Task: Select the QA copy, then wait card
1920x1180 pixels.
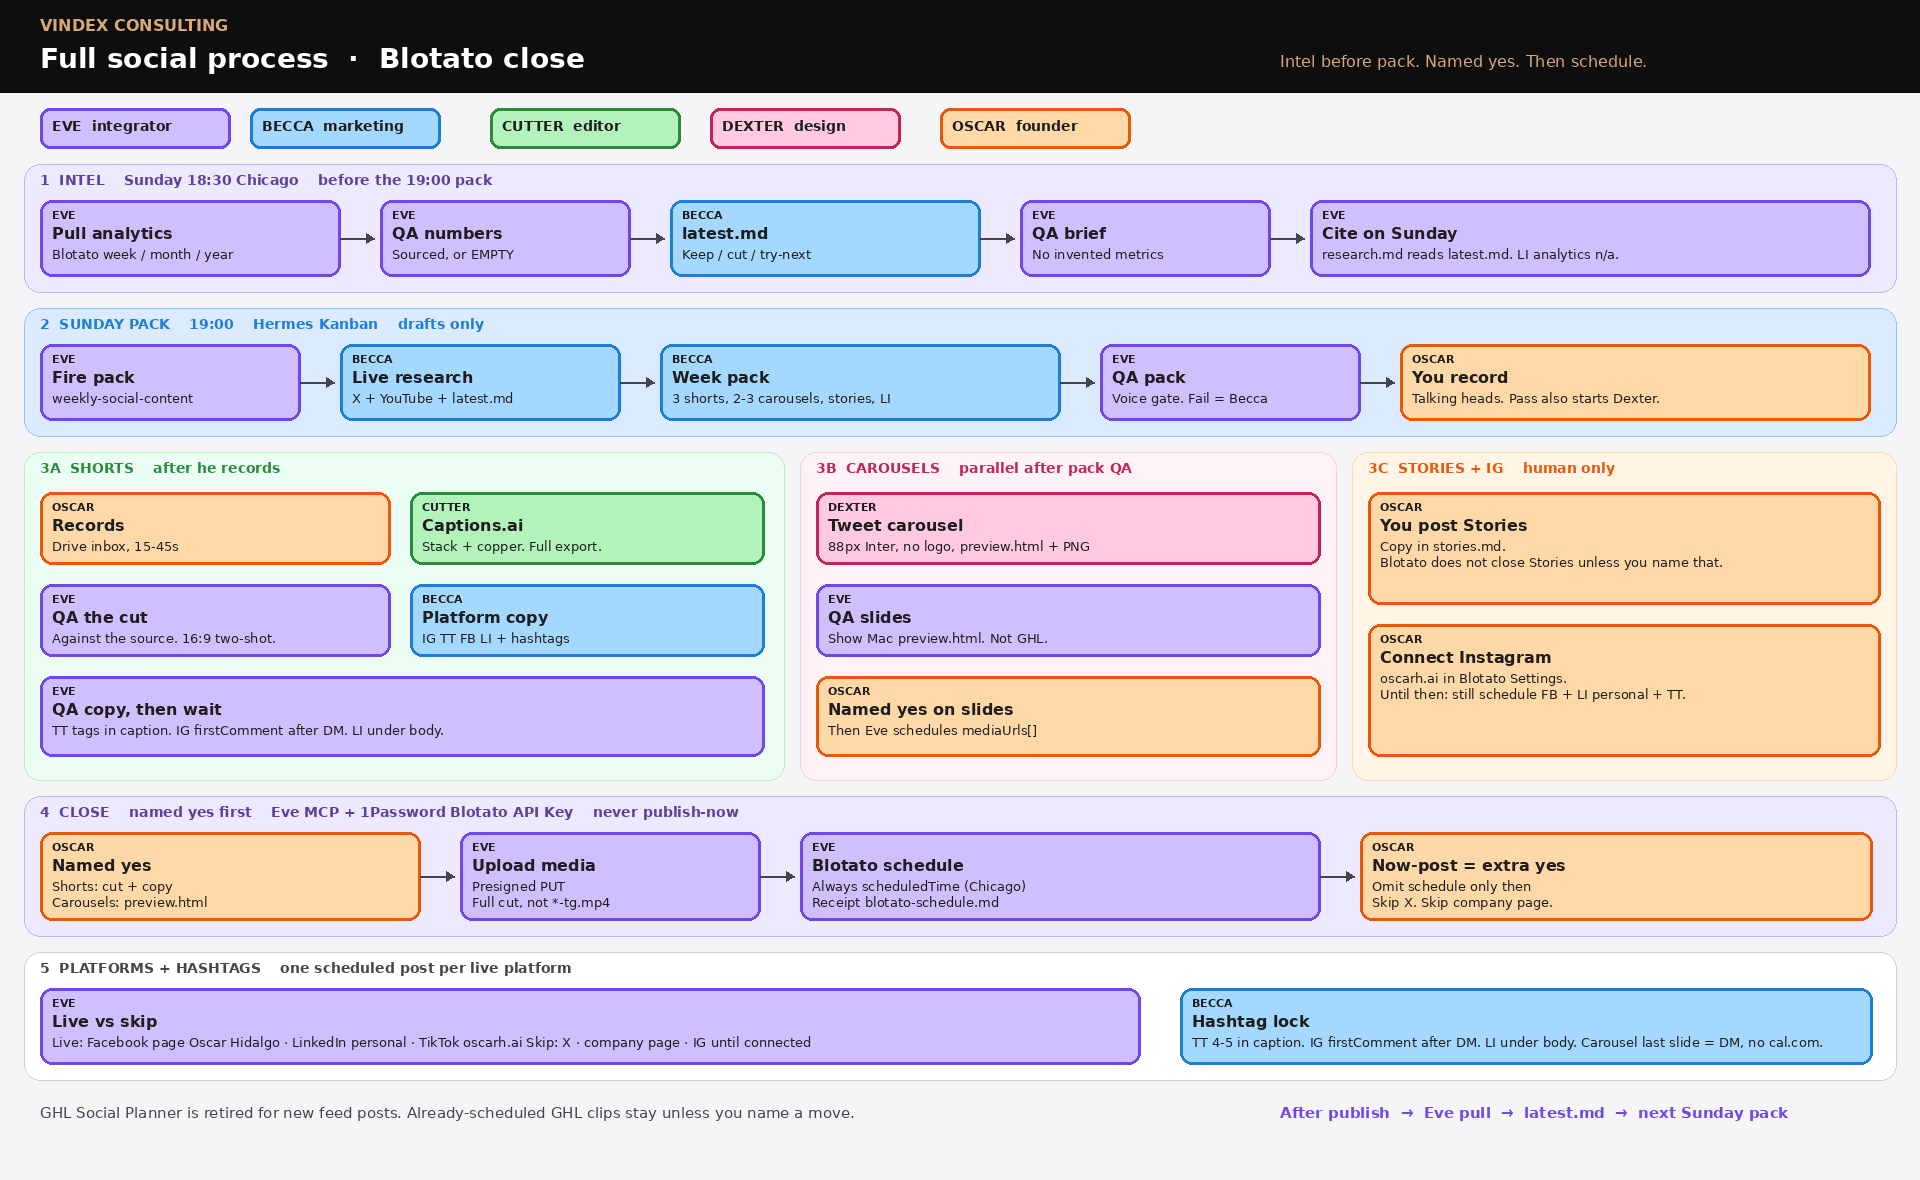Action: (402, 716)
